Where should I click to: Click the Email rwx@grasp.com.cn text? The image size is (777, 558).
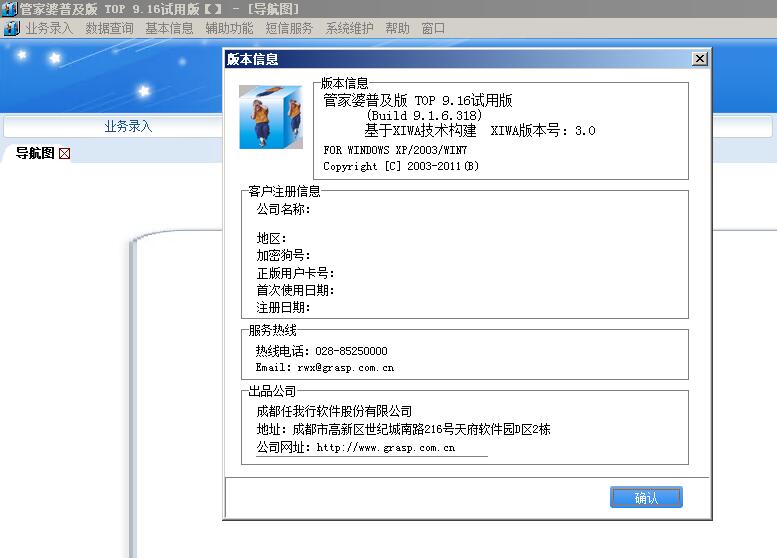tap(325, 368)
